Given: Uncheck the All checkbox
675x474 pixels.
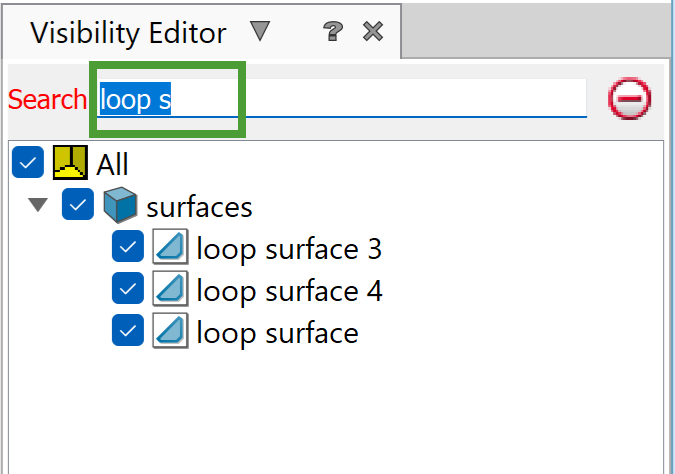Looking at the screenshot, I should click(29, 163).
